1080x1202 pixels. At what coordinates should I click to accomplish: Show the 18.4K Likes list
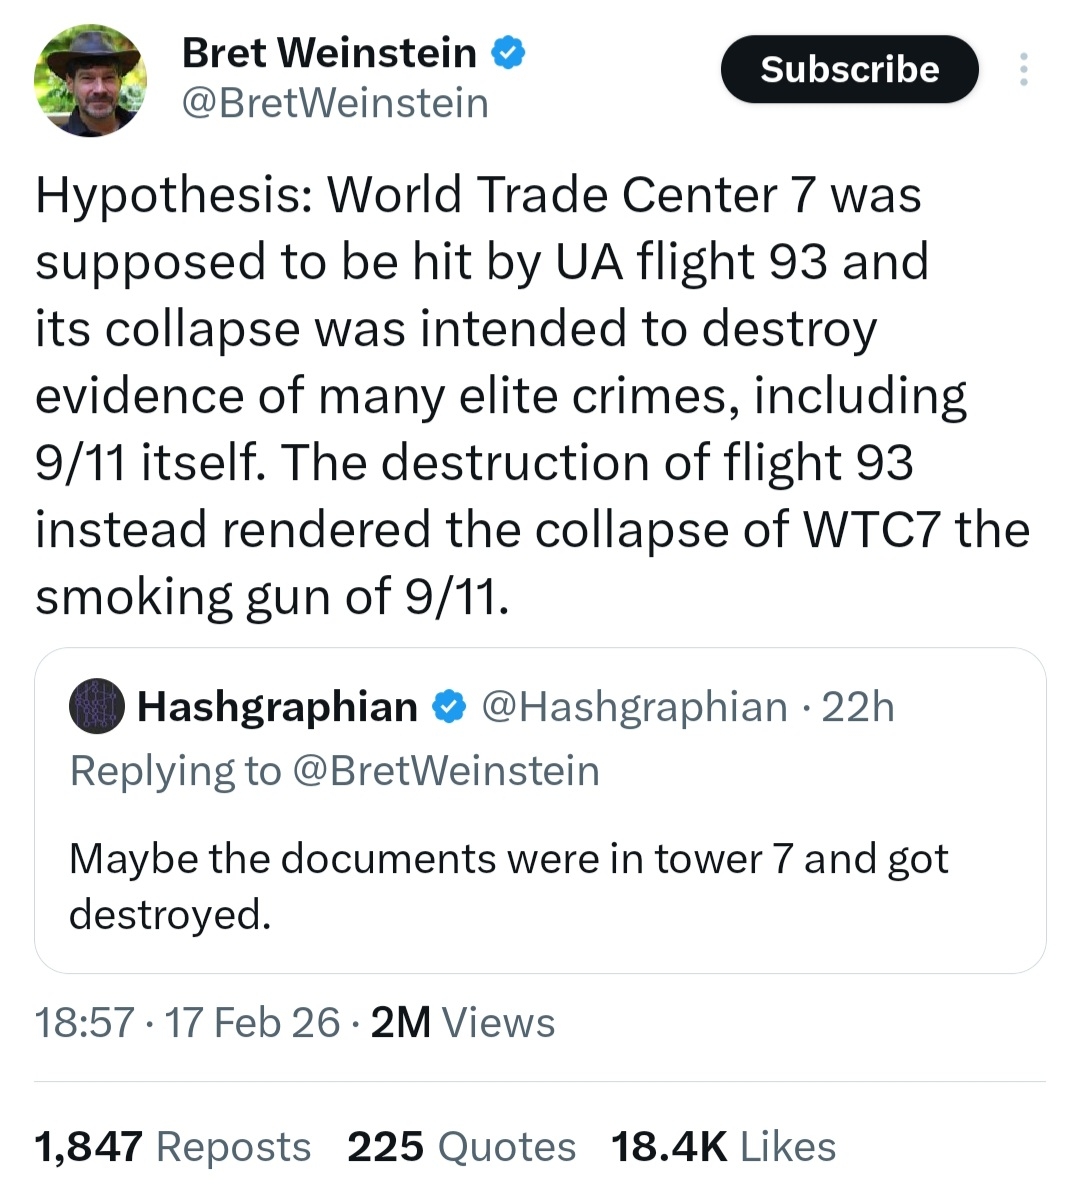click(723, 1146)
